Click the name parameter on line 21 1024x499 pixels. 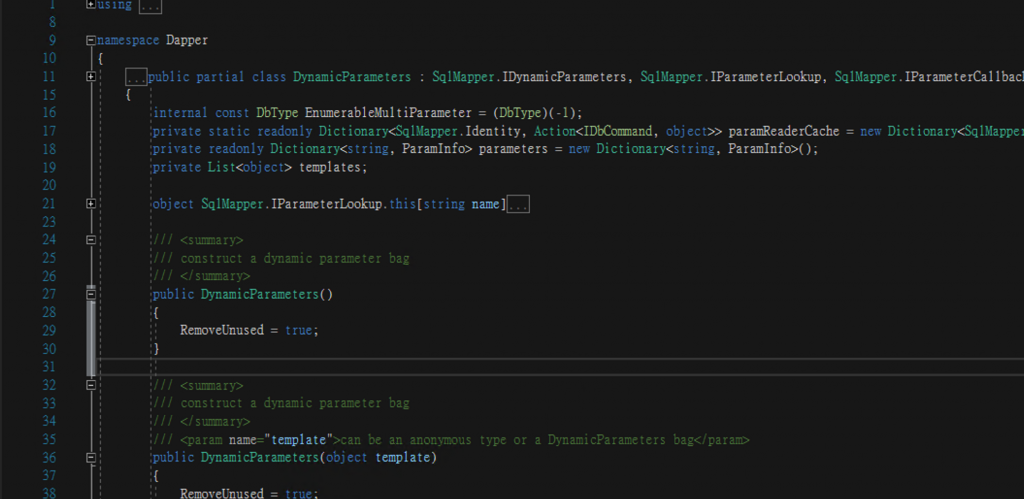(x=485, y=204)
